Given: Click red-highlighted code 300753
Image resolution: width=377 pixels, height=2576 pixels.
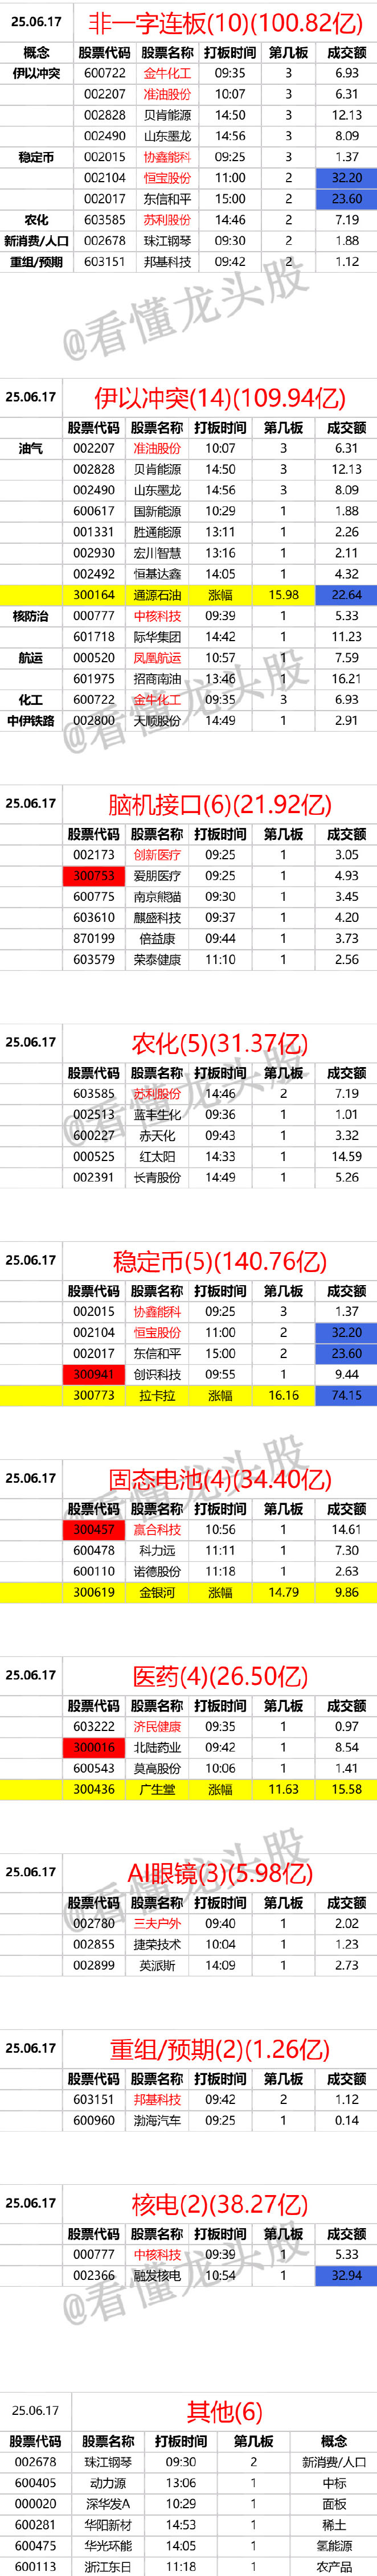Looking at the screenshot, I should (x=94, y=876).
